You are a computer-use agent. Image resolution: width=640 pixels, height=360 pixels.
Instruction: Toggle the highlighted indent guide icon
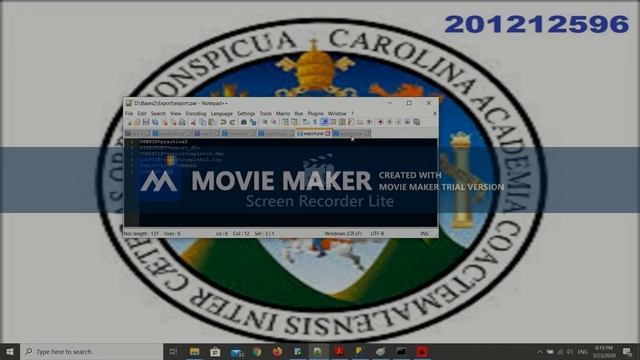[x=324, y=122]
